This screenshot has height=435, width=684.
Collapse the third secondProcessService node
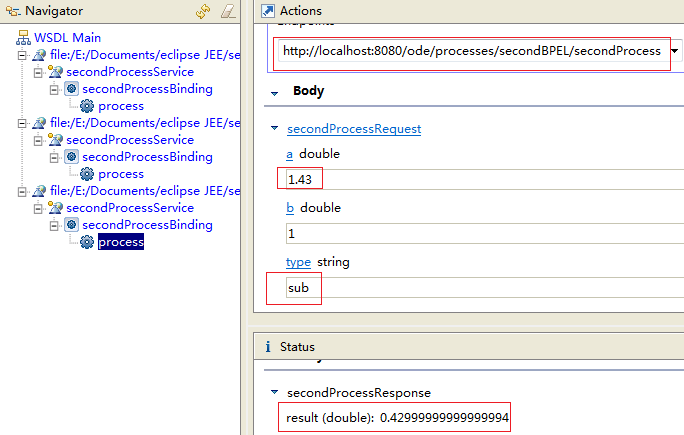point(38,209)
